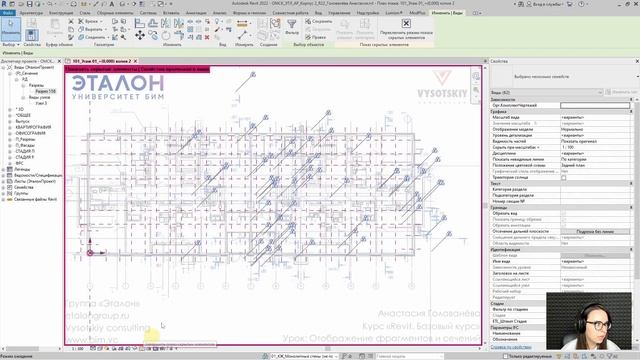
Task: Click the 'Подрезка без линии' button
Action: (595, 231)
